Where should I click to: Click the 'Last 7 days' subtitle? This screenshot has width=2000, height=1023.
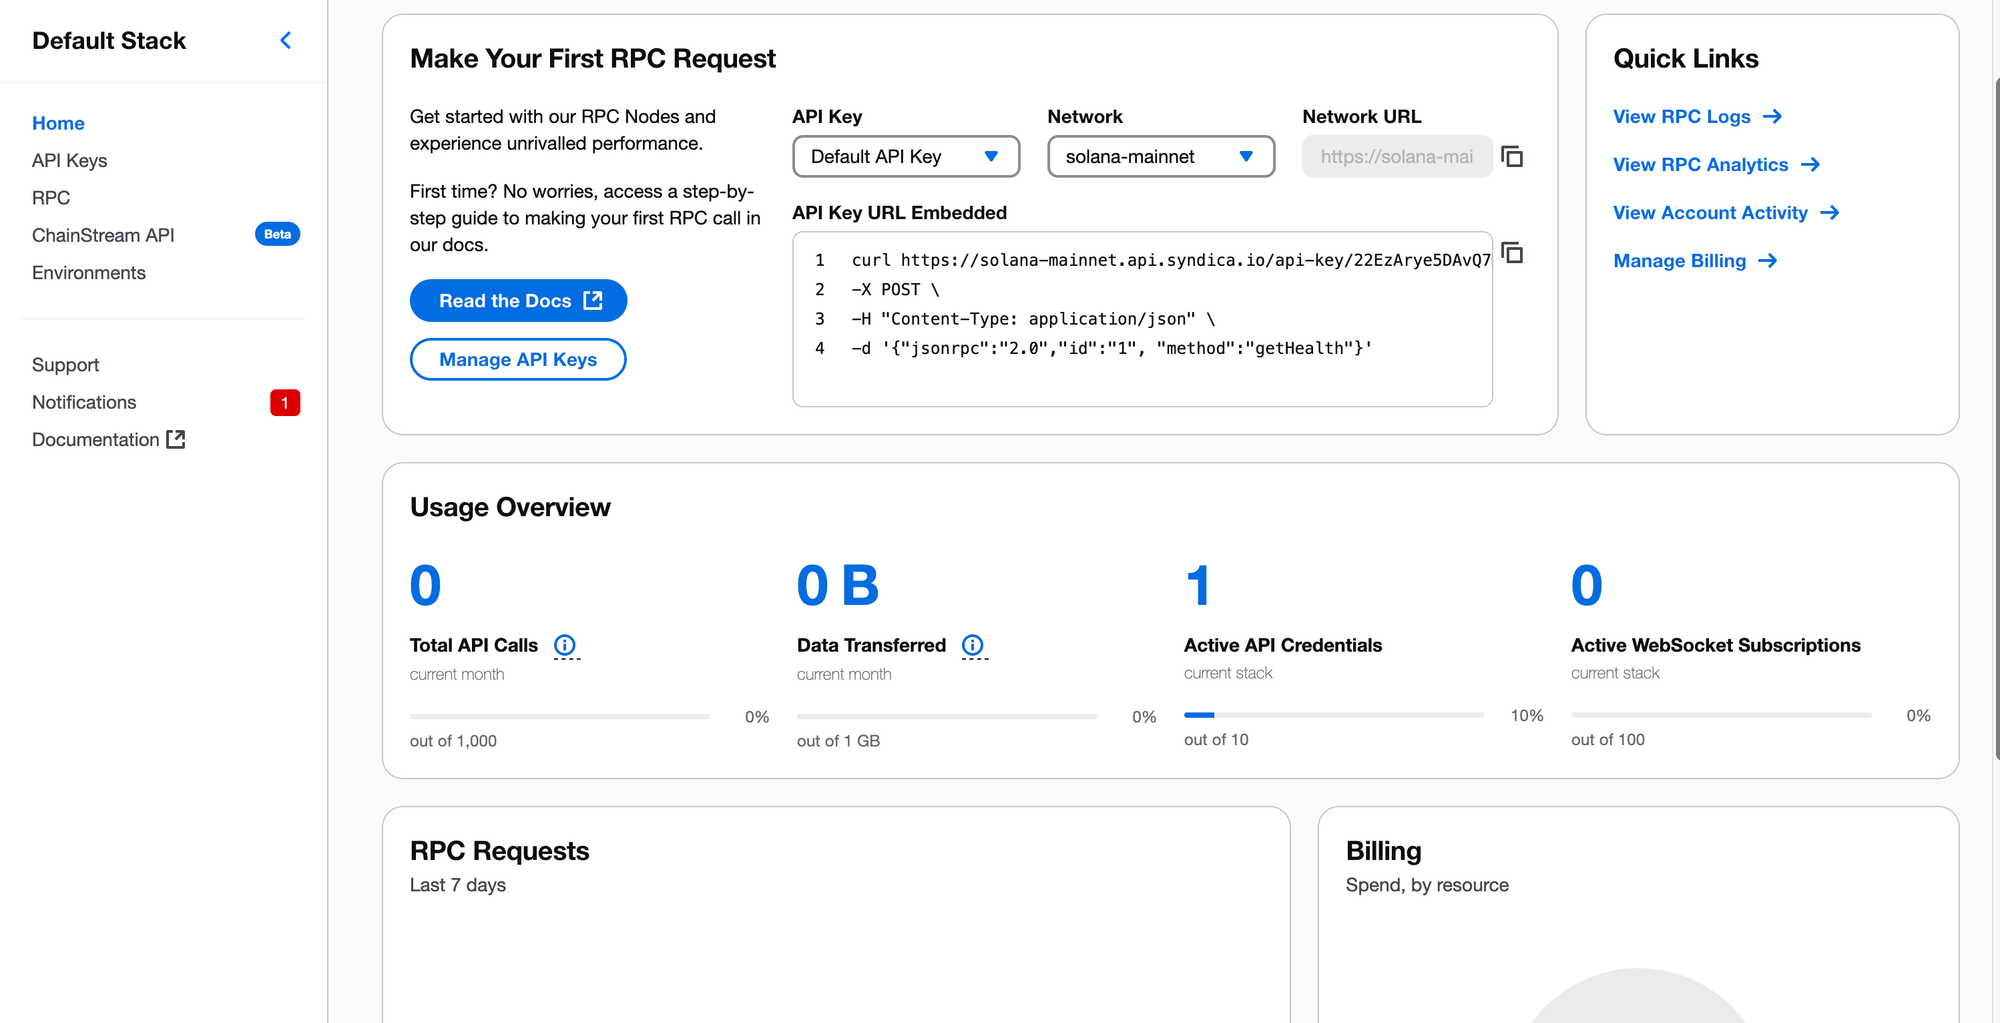pos(458,885)
